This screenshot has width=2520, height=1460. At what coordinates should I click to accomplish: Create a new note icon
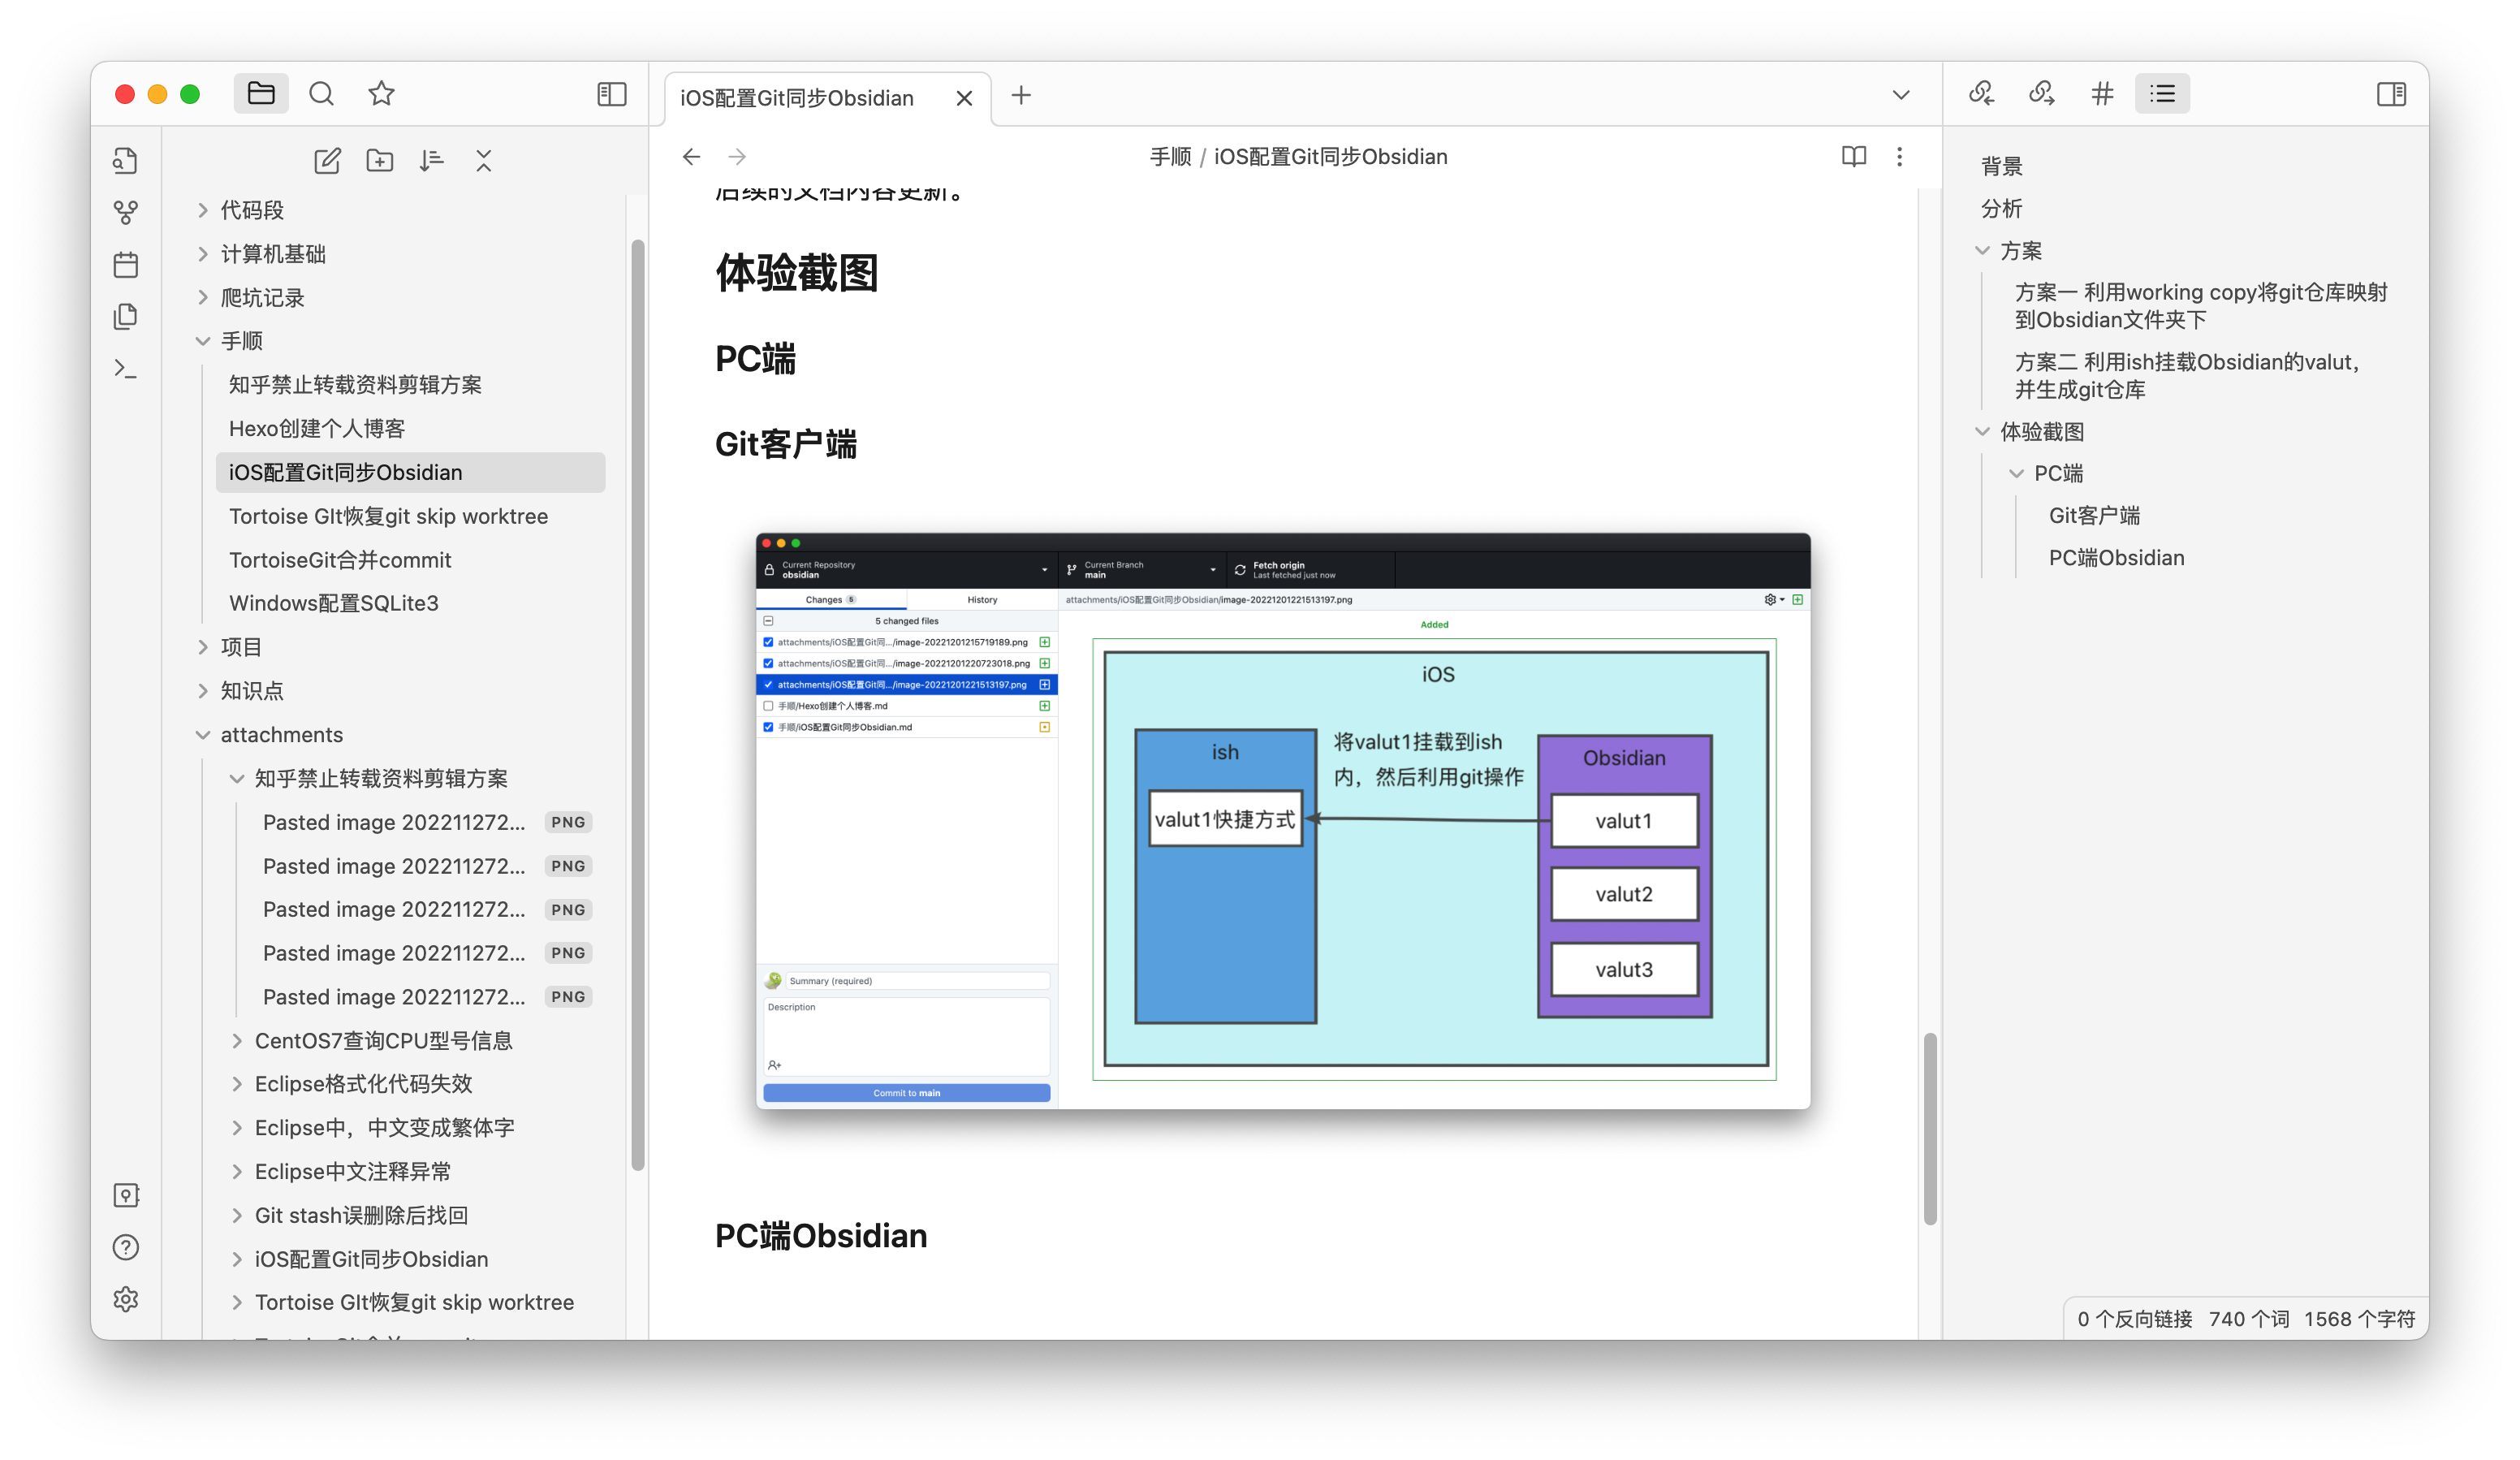click(327, 161)
